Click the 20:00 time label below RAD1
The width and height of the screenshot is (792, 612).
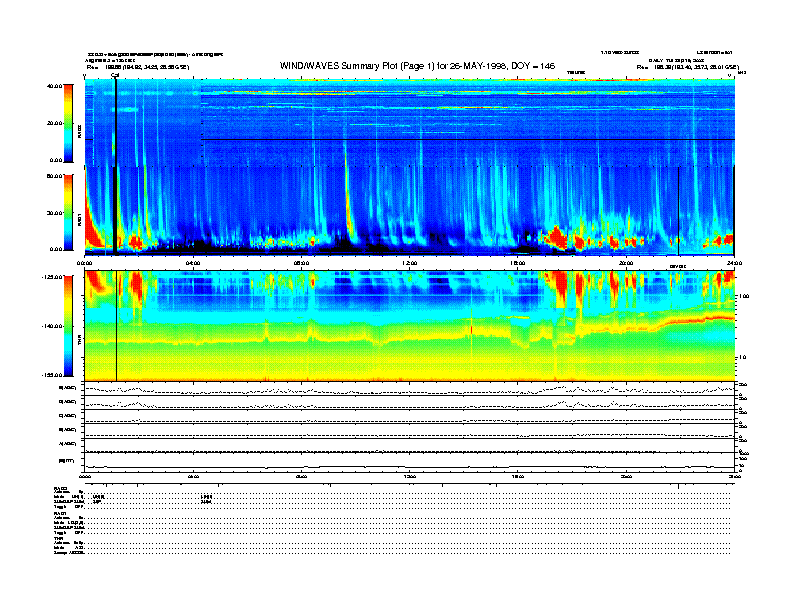[x=626, y=263]
